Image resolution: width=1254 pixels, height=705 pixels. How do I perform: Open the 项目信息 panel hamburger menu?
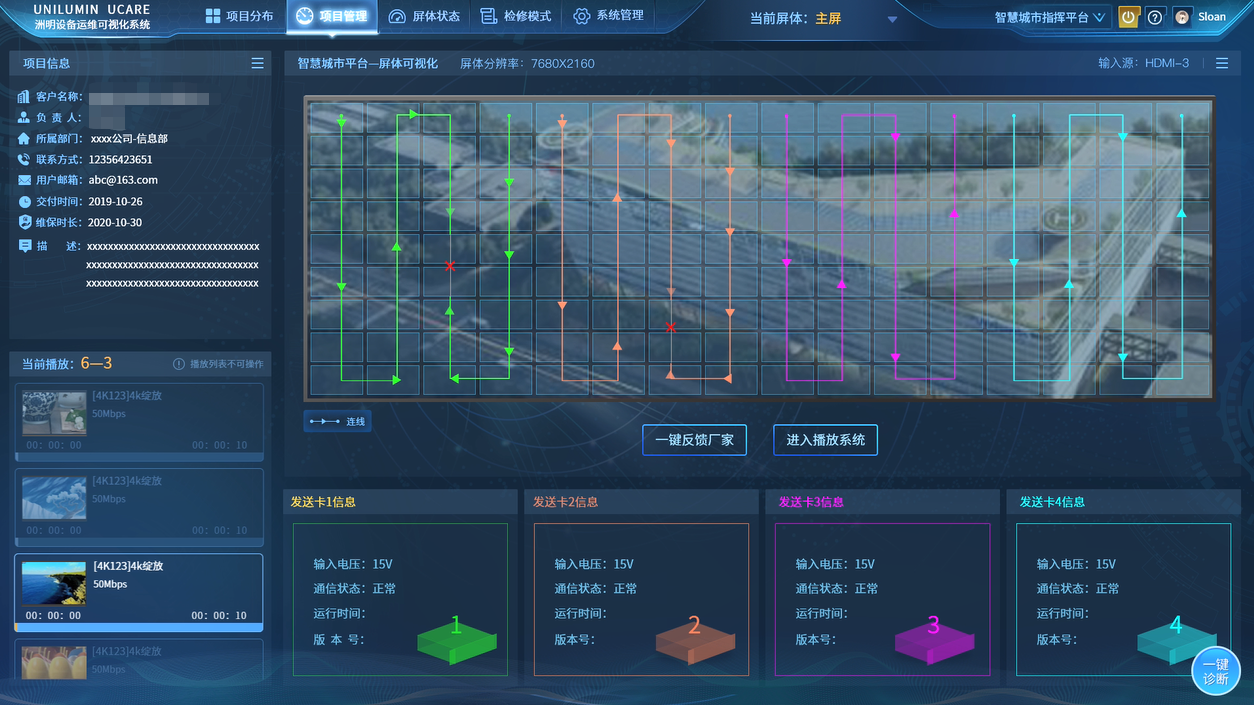pyautogui.click(x=258, y=63)
